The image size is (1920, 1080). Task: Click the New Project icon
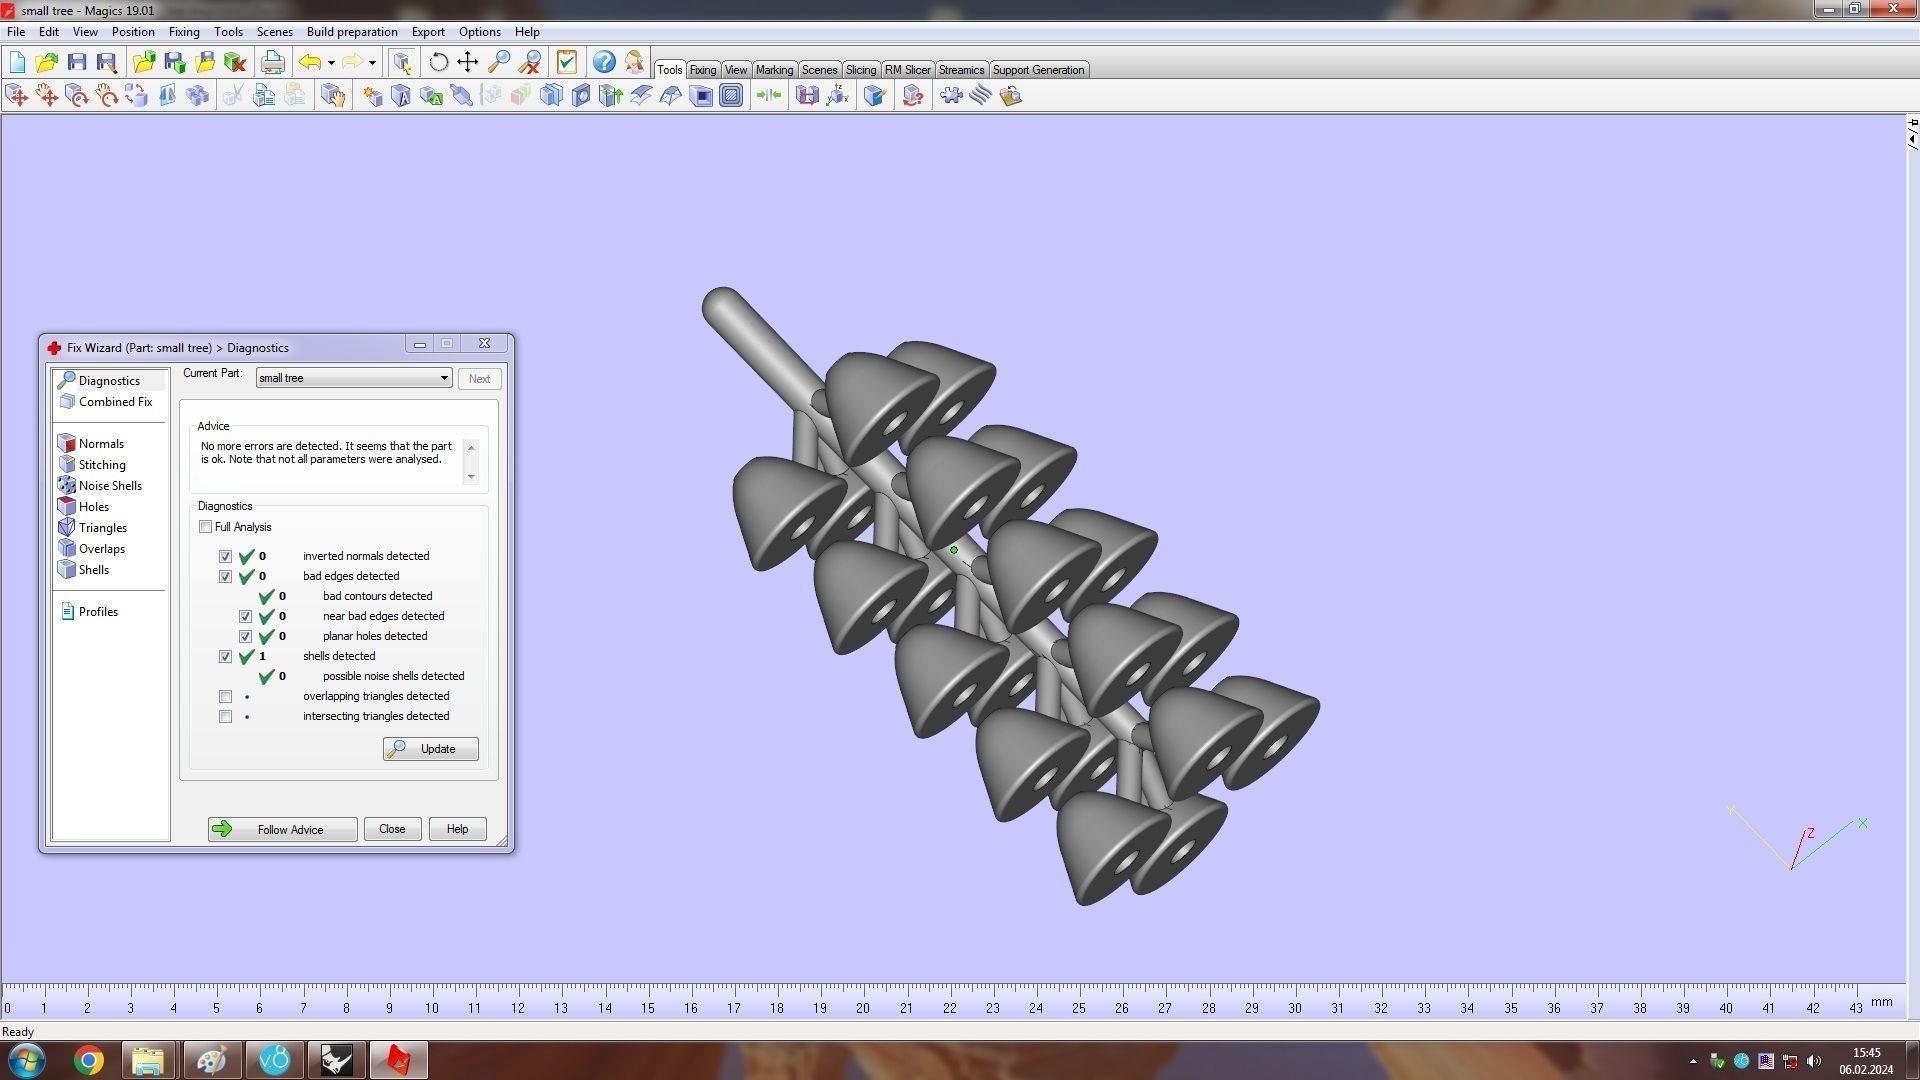click(x=17, y=62)
